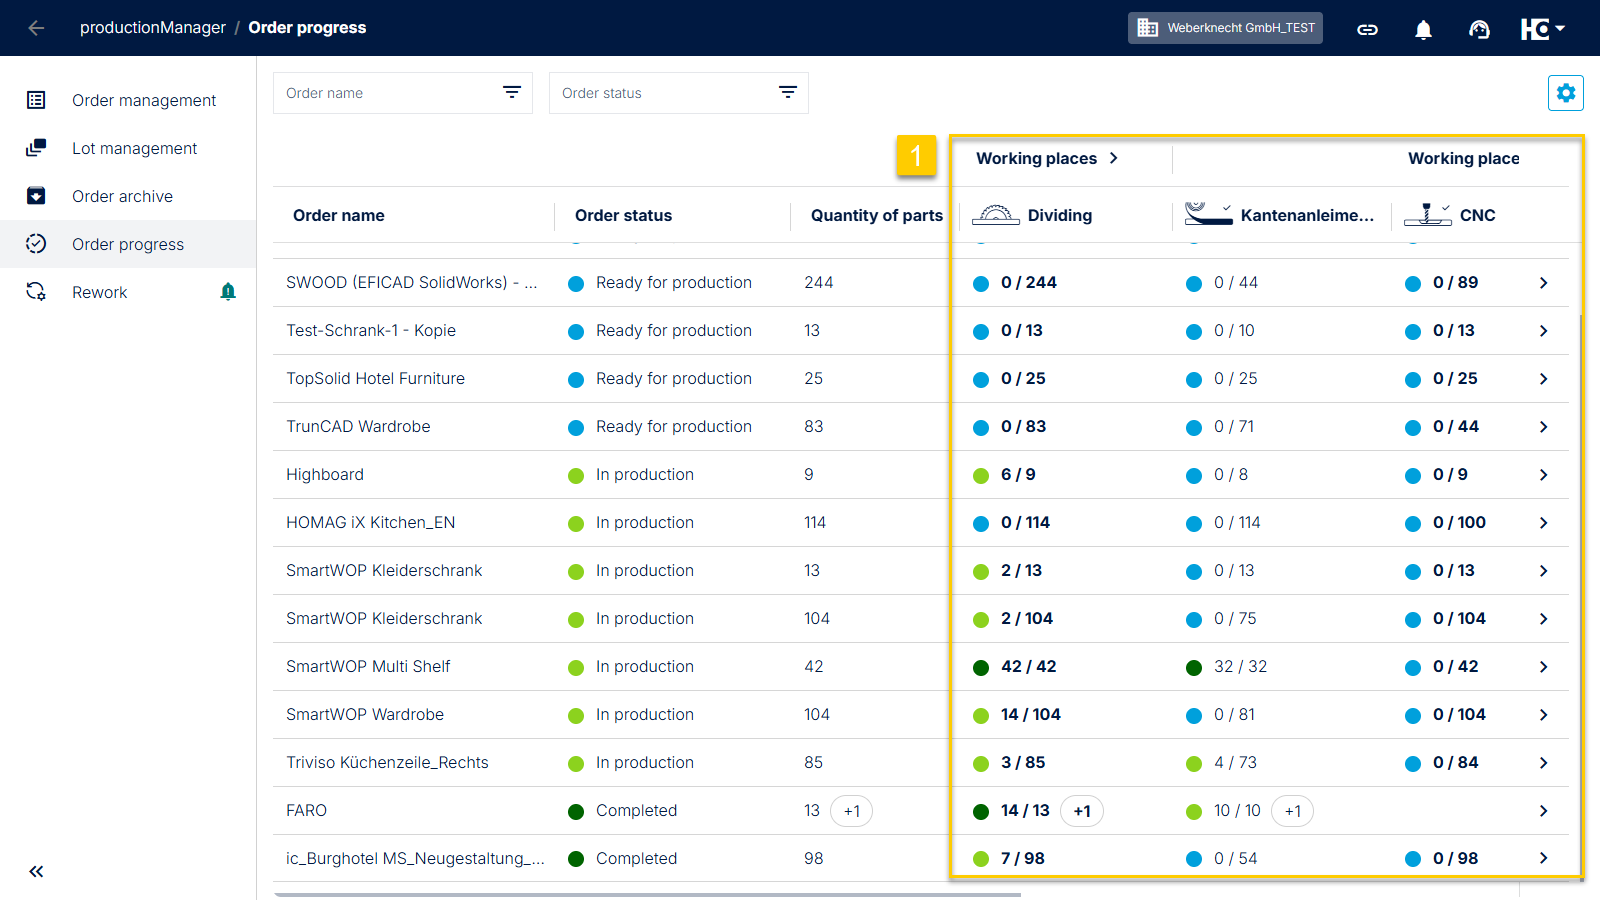
Task: Go to Order management in sidebar
Action: [x=143, y=100]
